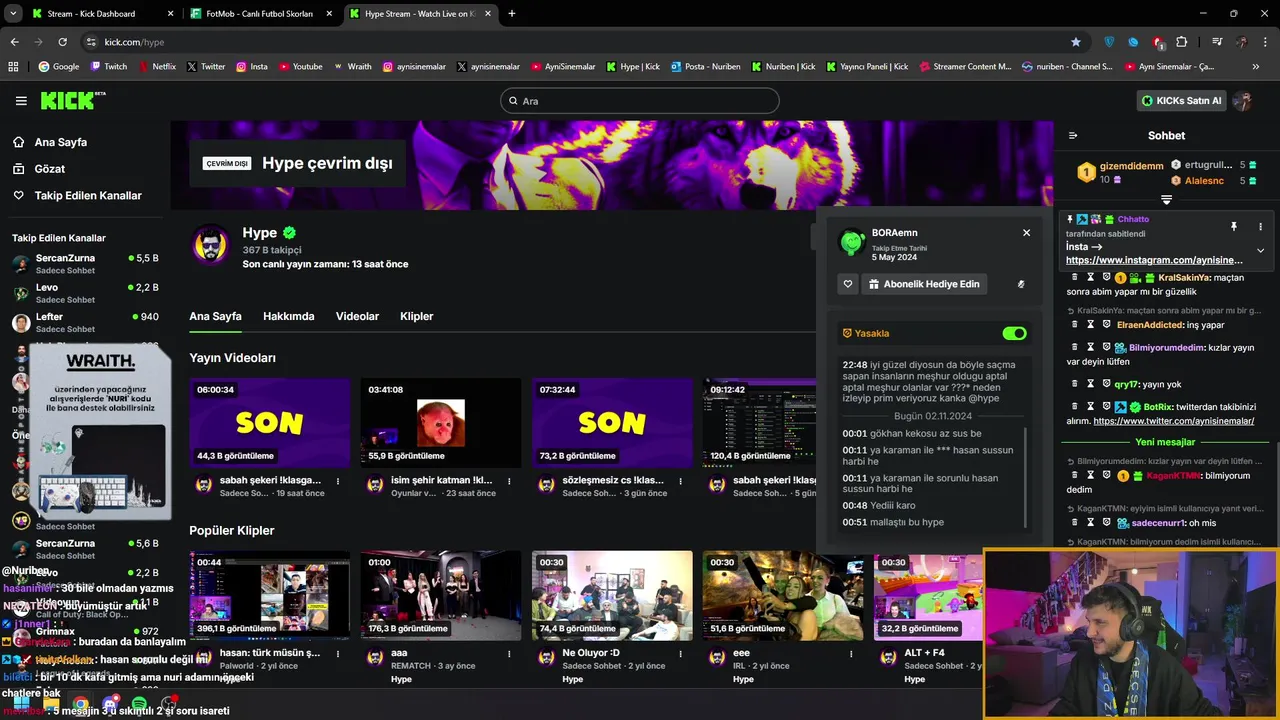Click the Ara search field
Image resolution: width=1280 pixels, height=720 pixels.
[640, 101]
